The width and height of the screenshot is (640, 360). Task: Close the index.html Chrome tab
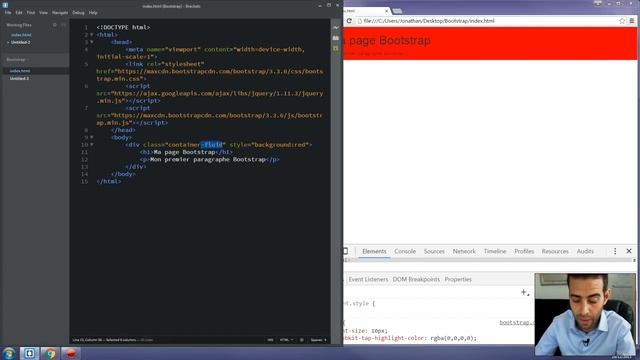387,11
